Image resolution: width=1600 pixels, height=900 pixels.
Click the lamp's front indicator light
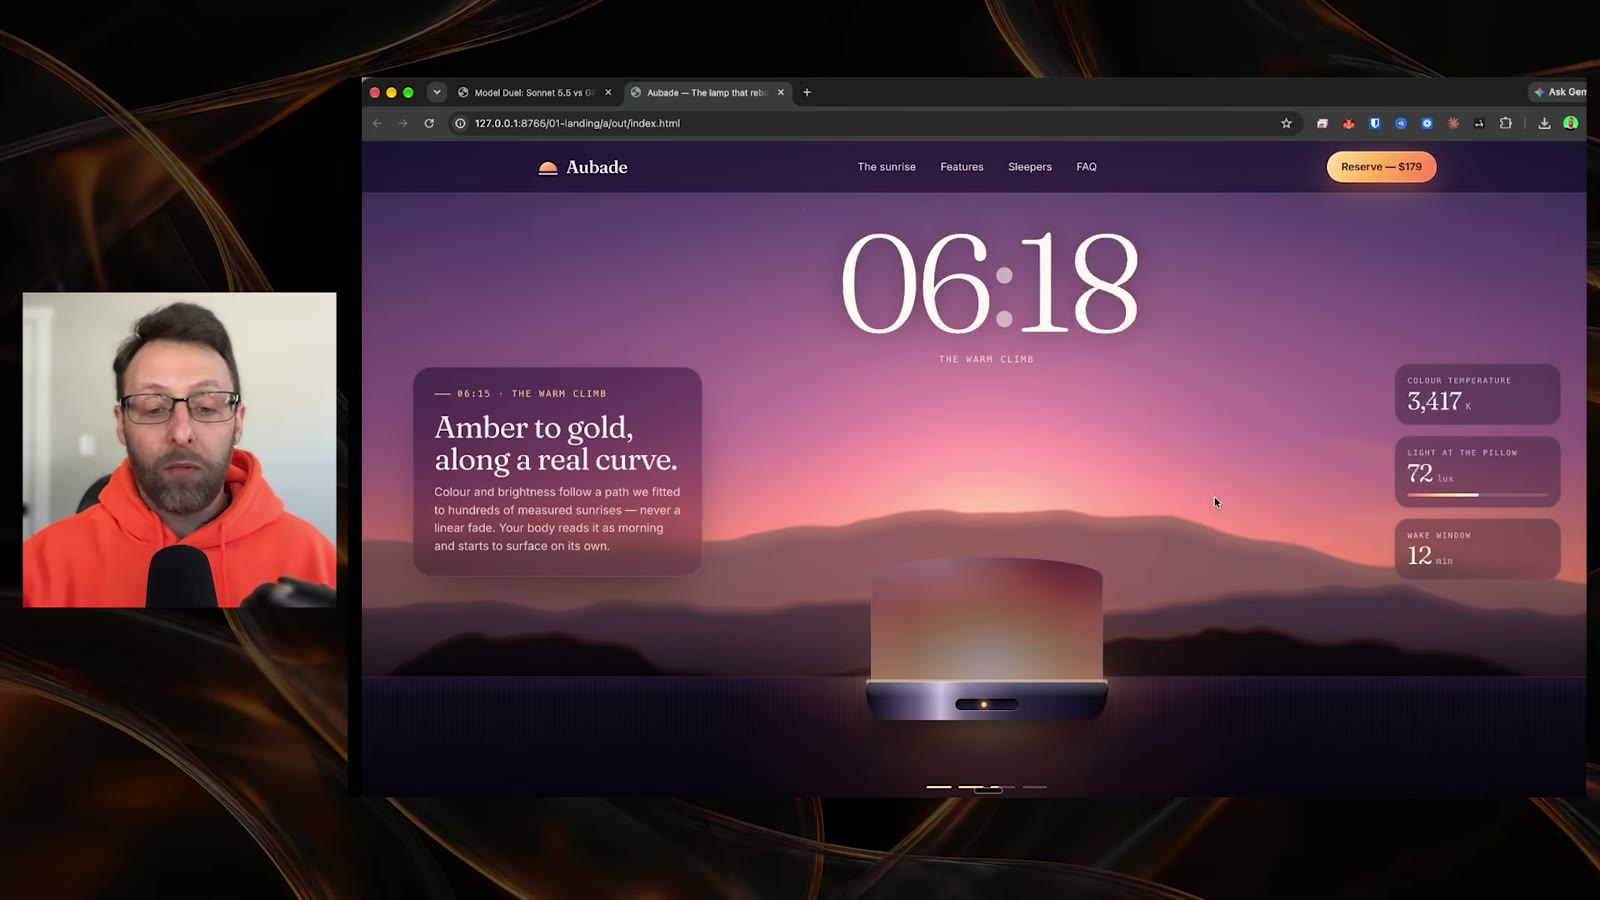984,705
